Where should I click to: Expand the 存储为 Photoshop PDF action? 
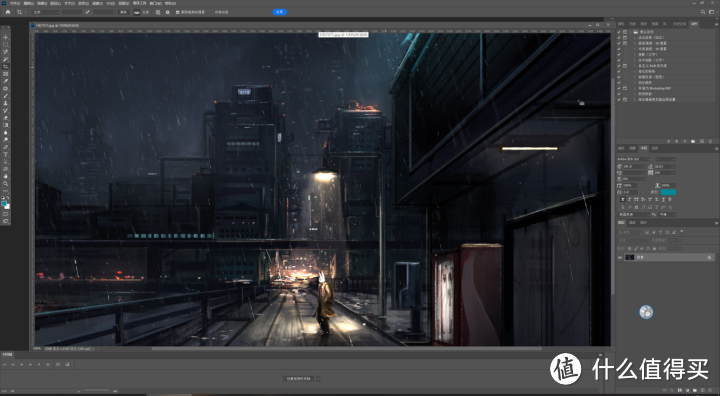(x=635, y=88)
